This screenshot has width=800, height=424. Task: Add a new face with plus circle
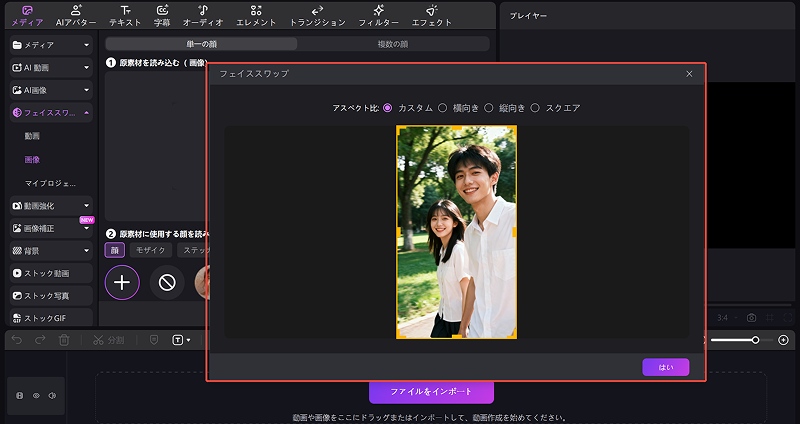(x=122, y=283)
